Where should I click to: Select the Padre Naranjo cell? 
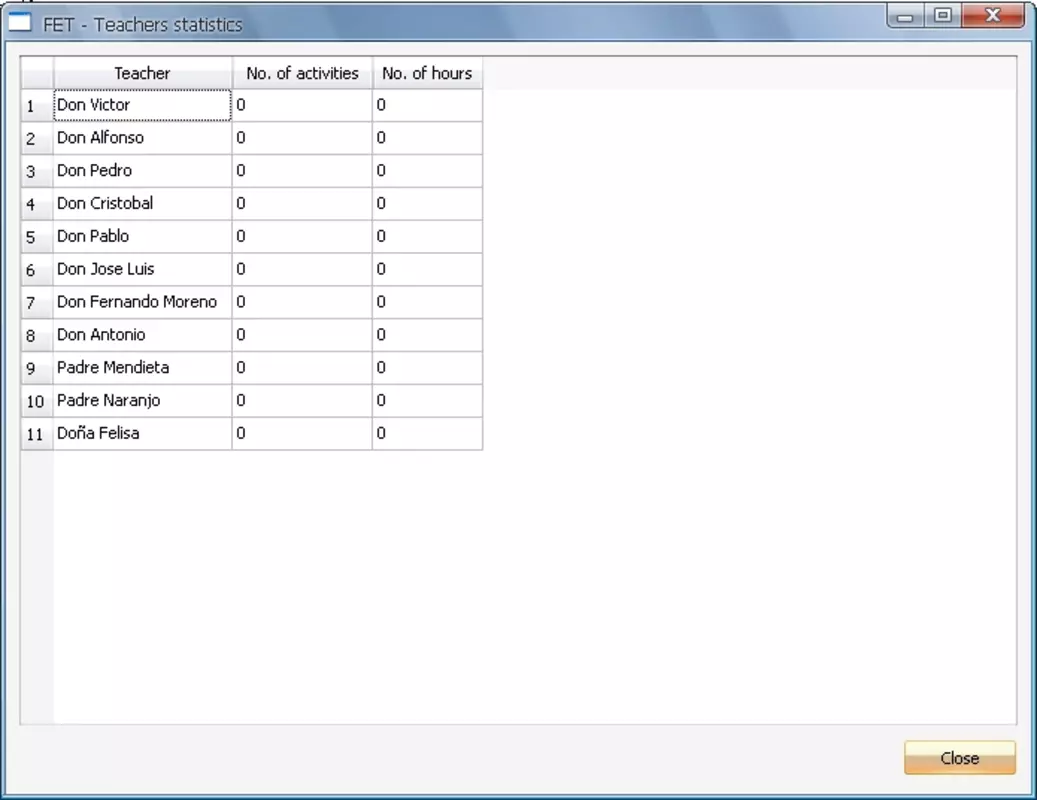[x=142, y=401]
